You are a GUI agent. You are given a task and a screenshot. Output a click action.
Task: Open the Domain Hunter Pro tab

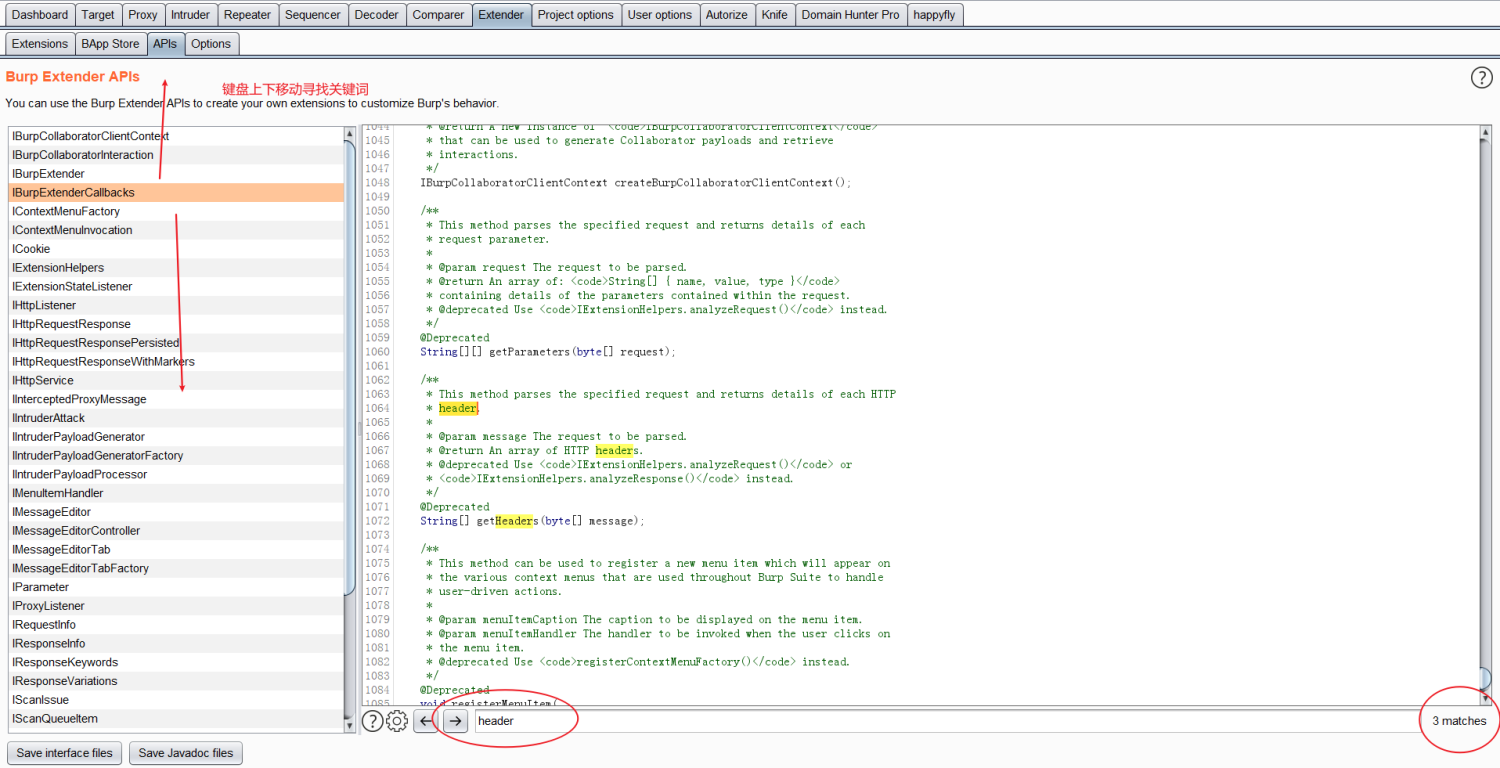pos(851,15)
